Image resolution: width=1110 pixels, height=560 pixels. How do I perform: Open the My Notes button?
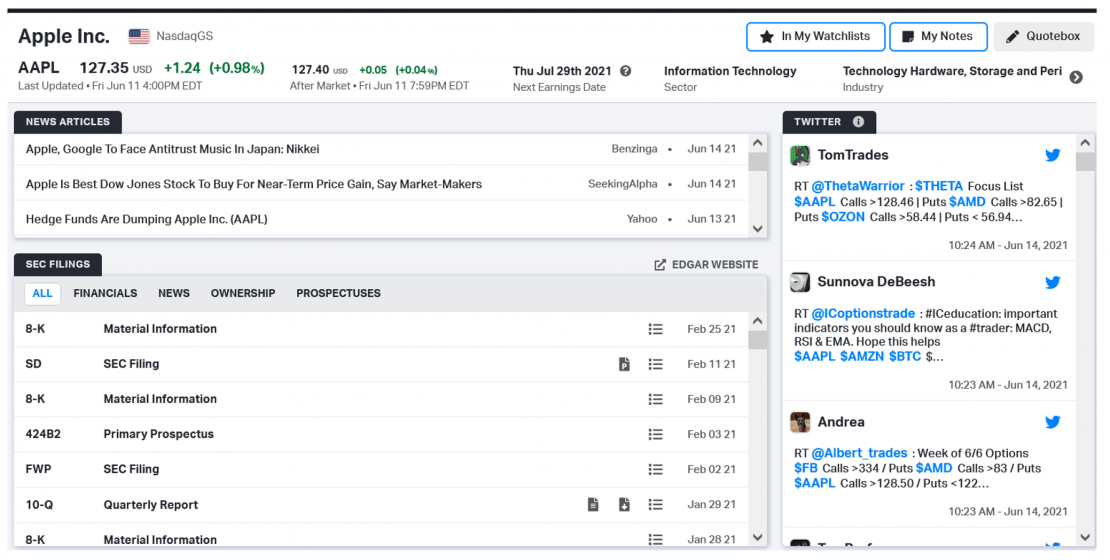(937, 36)
